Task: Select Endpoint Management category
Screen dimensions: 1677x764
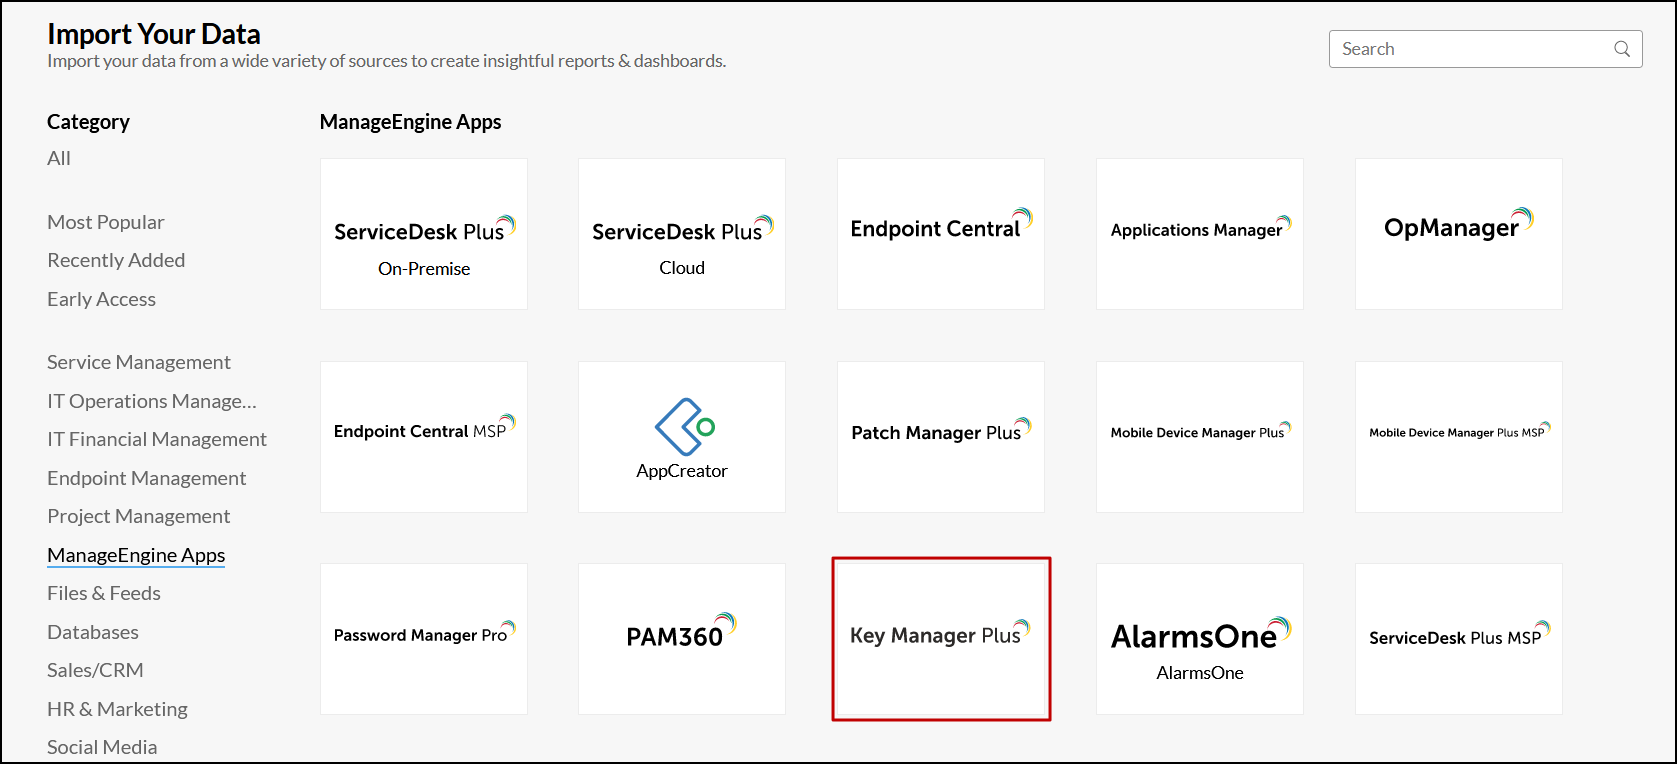Action: click(x=146, y=478)
